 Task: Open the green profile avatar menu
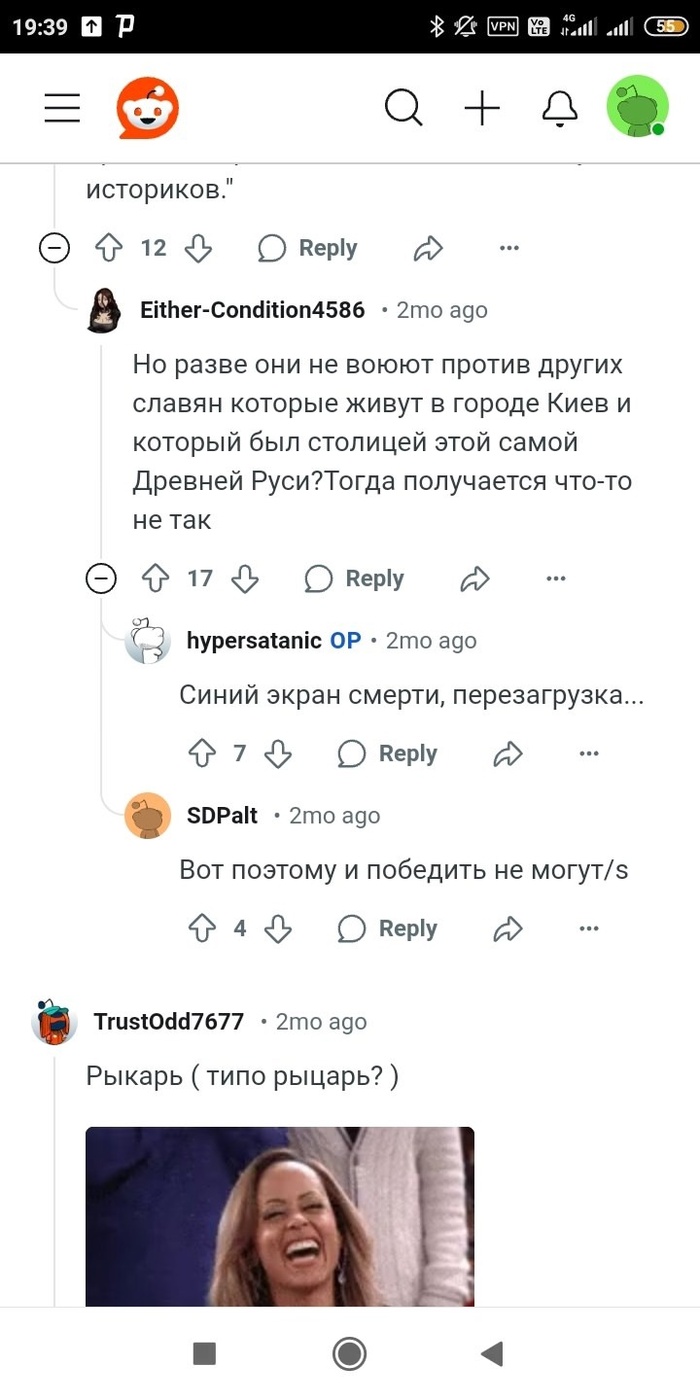[637, 107]
